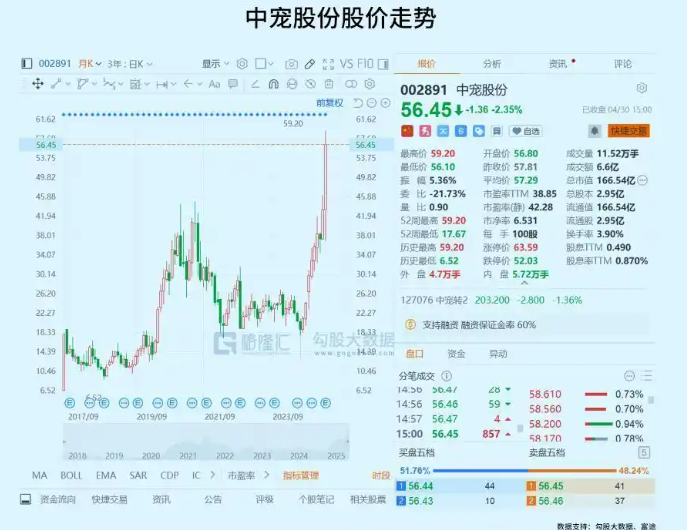Expand sub-indicator chevron after 市盈率
The image size is (687, 530).
pos(266,475)
